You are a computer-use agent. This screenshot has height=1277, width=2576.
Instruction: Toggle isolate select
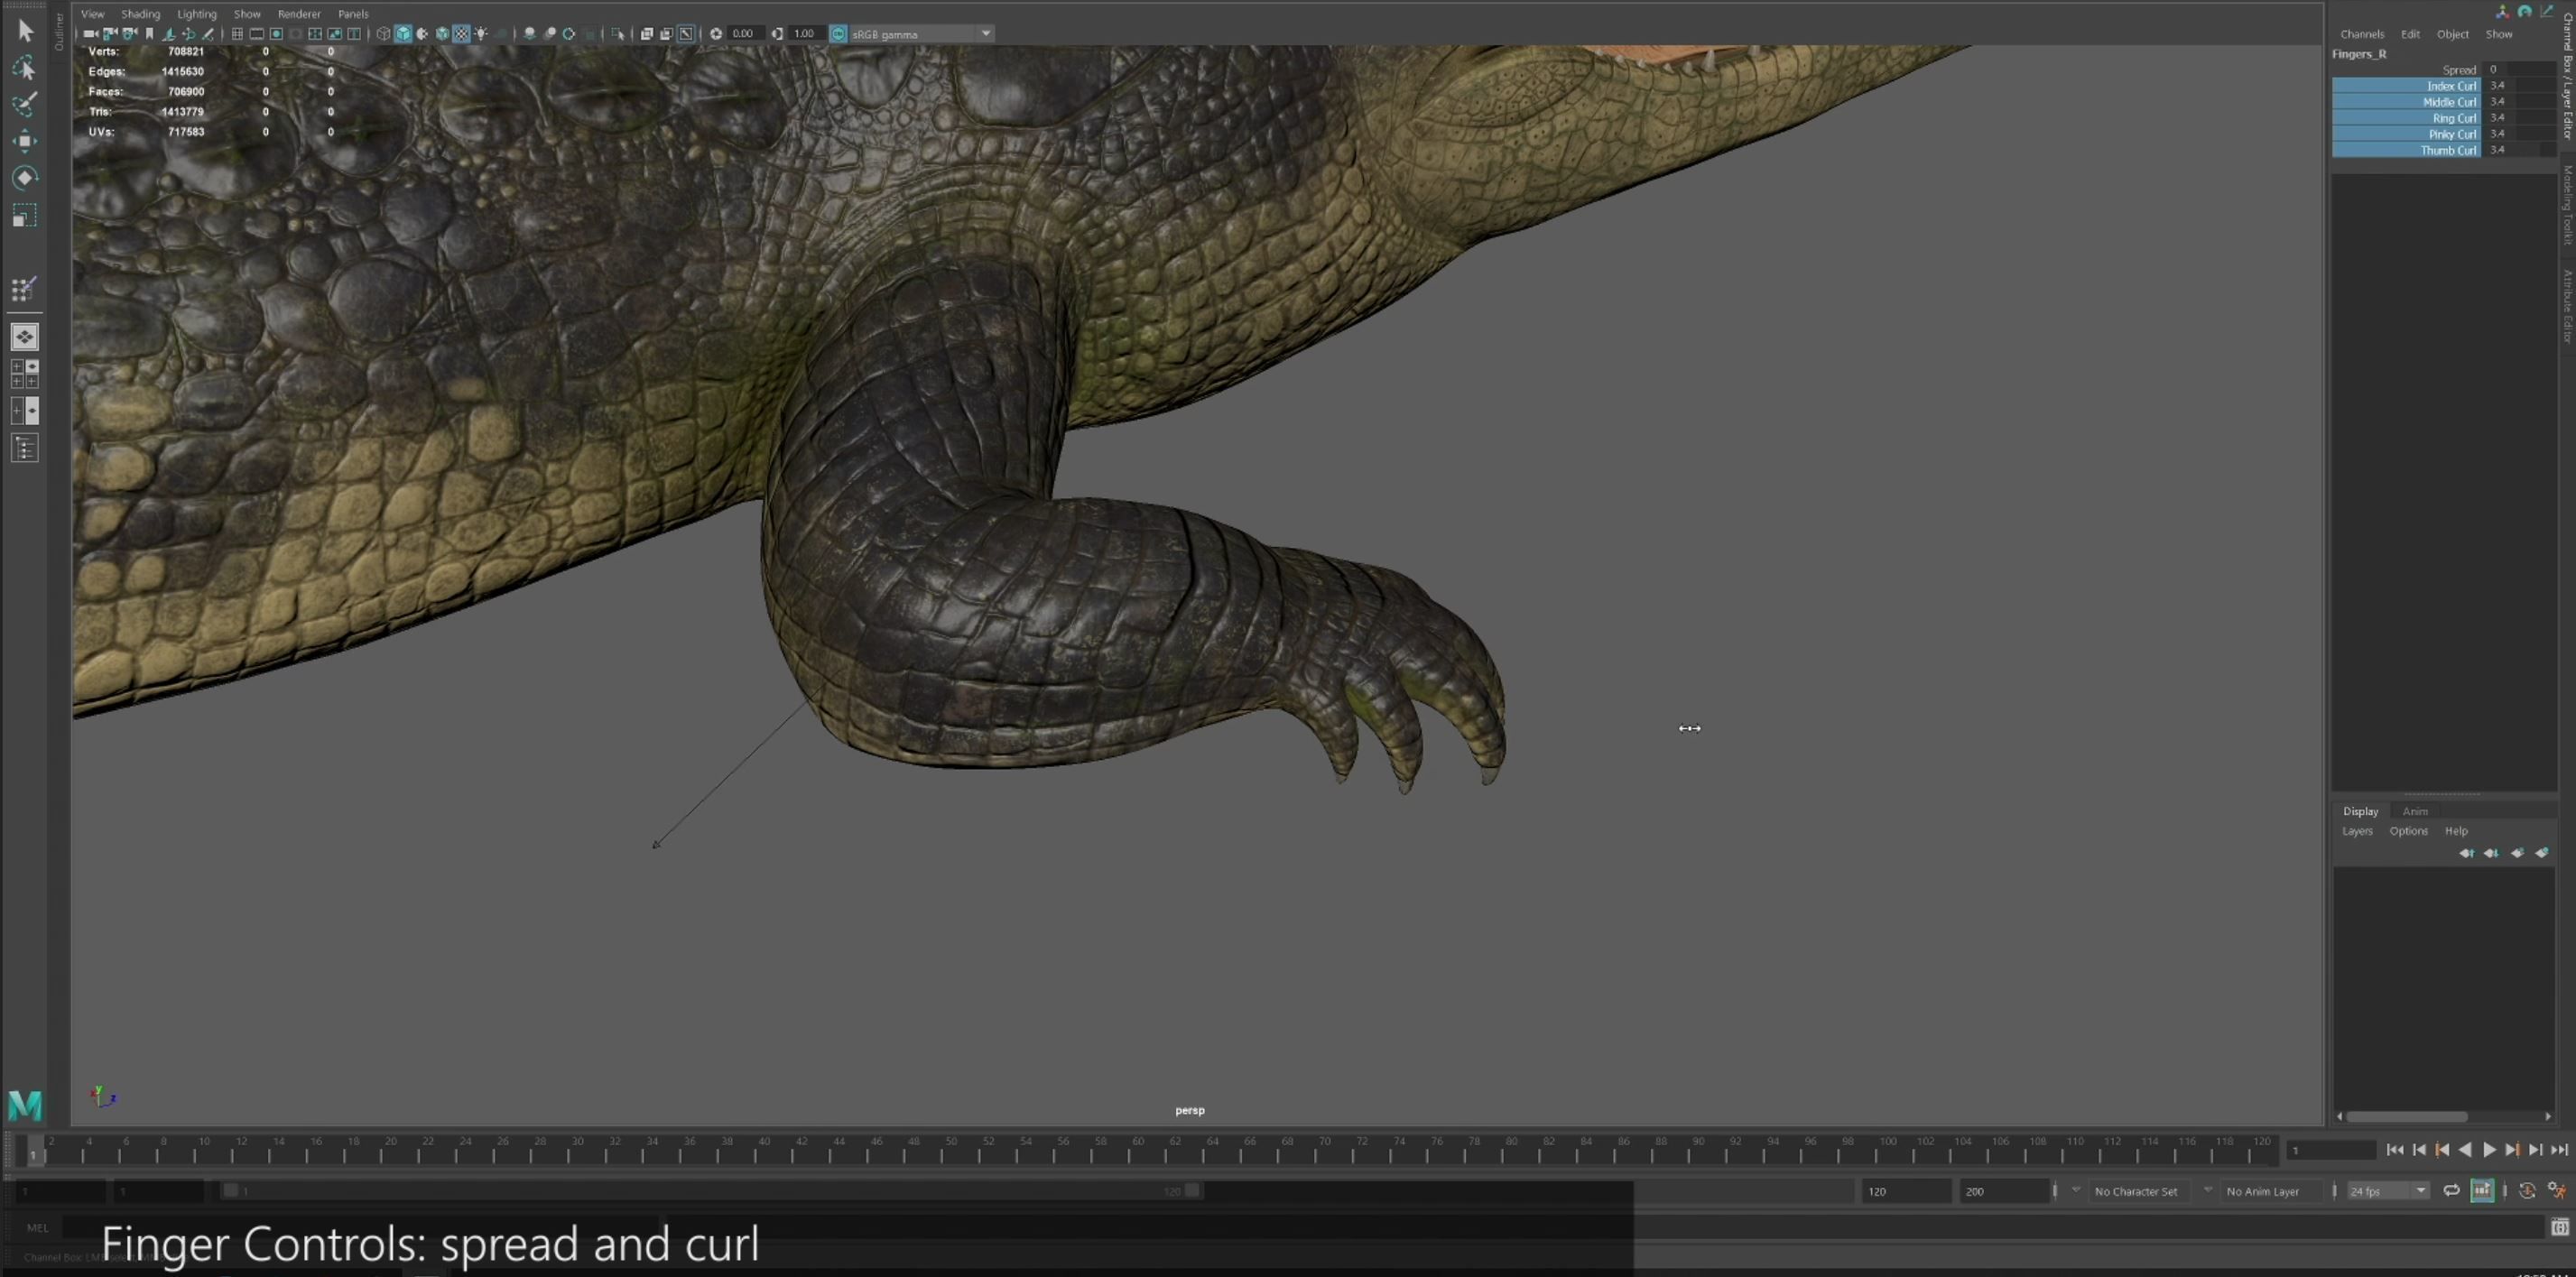618,34
